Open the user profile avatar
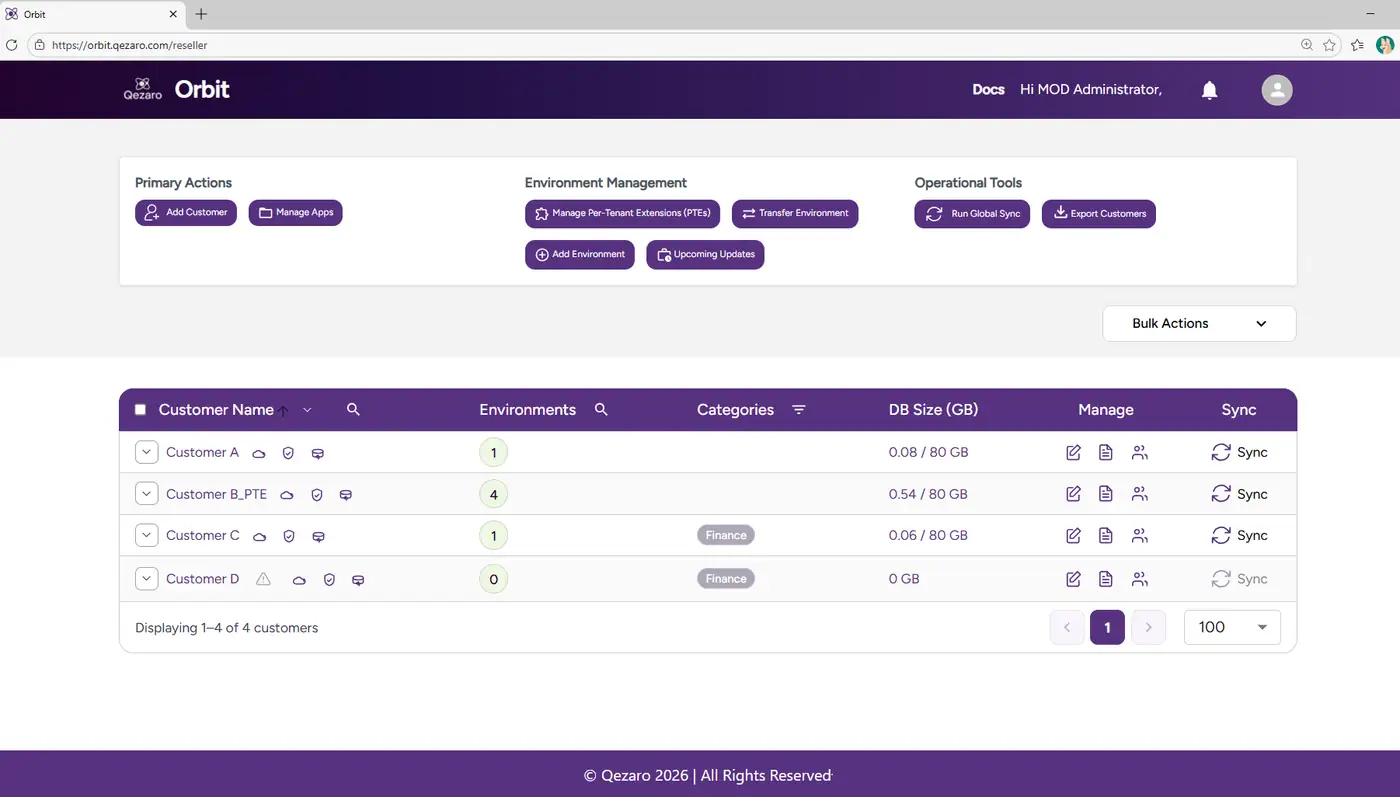This screenshot has width=1400, height=797. (x=1276, y=90)
